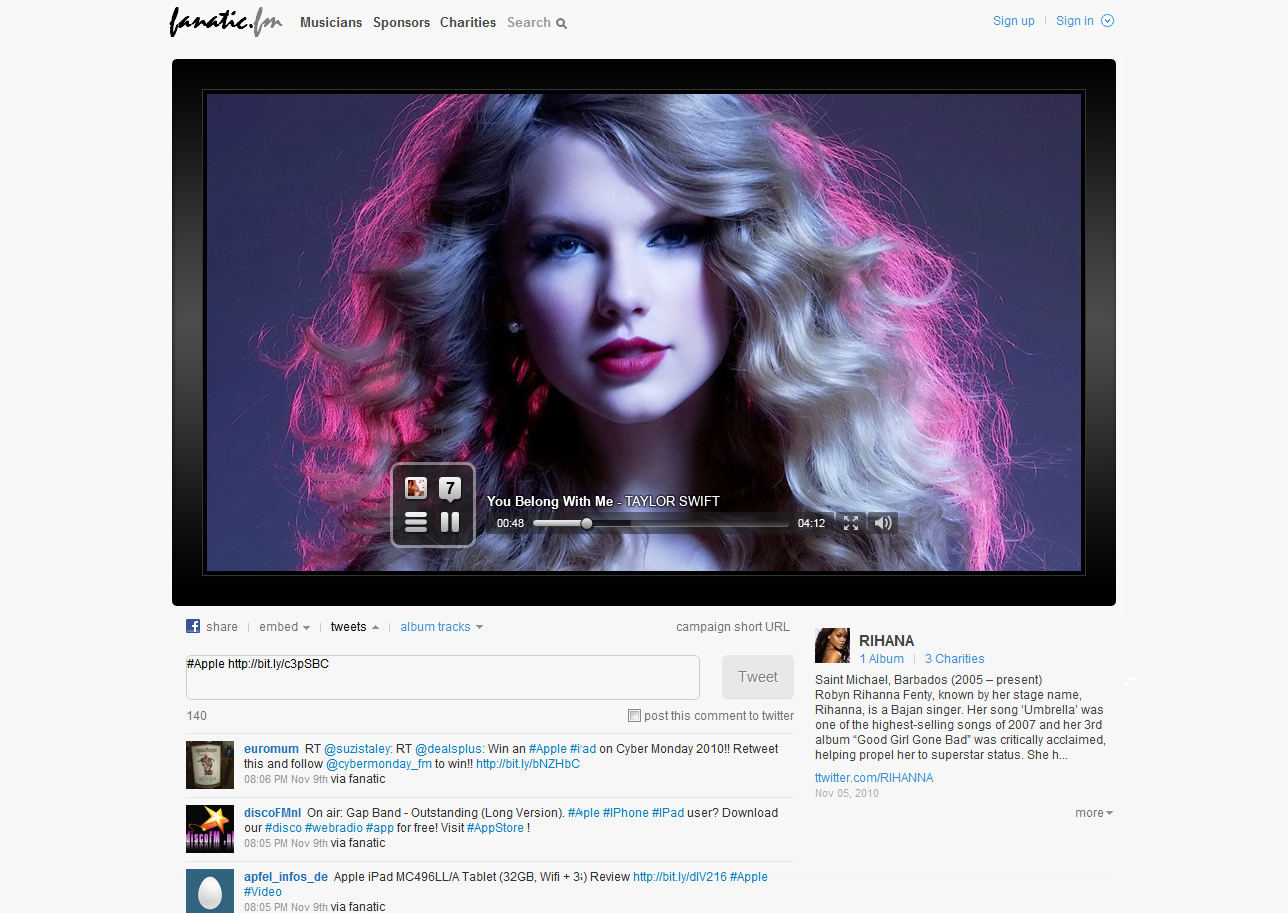Image resolution: width=1288 pixels, height=913 pixels.
Task: Click the RIHANA artist name heading
Action: coord(887,641)
